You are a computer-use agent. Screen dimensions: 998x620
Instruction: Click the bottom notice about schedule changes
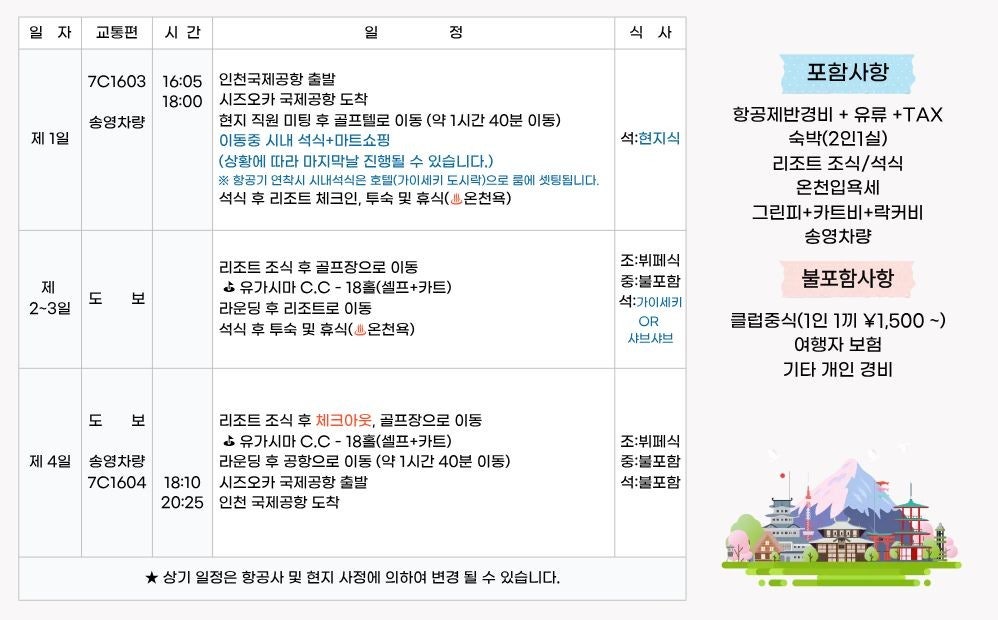tap(355, 577)
